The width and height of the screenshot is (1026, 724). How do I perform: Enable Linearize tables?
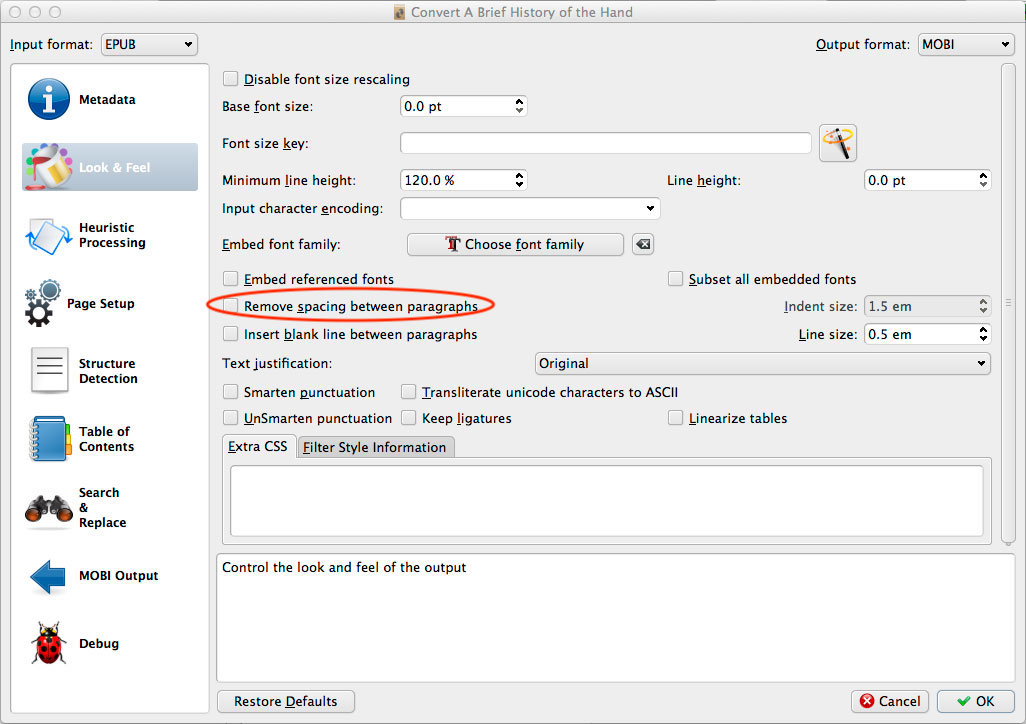(676, 418)
